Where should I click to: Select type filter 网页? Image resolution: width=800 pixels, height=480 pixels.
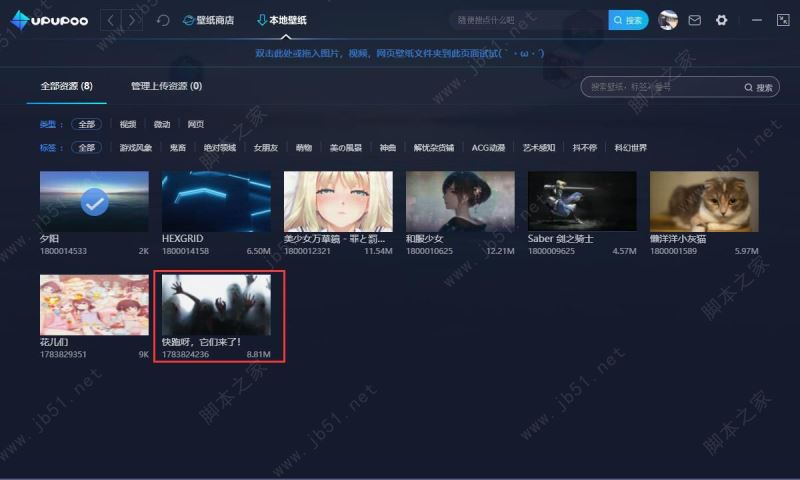[195, 124]
